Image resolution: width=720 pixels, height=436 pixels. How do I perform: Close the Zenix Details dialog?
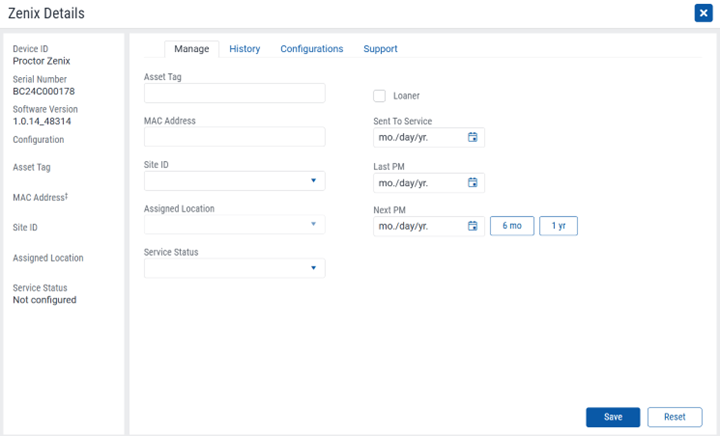[x=703, y=13]
